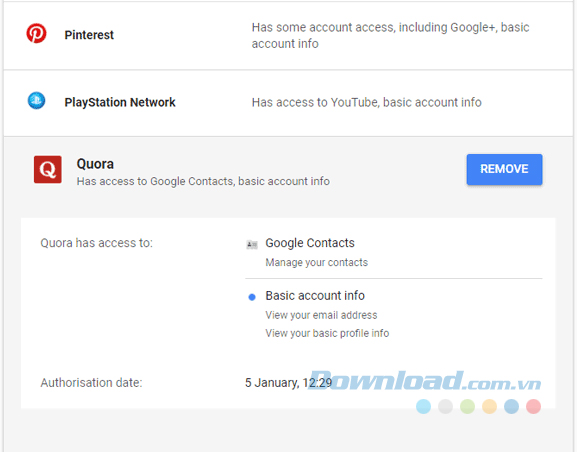Click 'View your basic profile info' text
Image resolution: width=577 pixels, height=452 pixels.
327,333
